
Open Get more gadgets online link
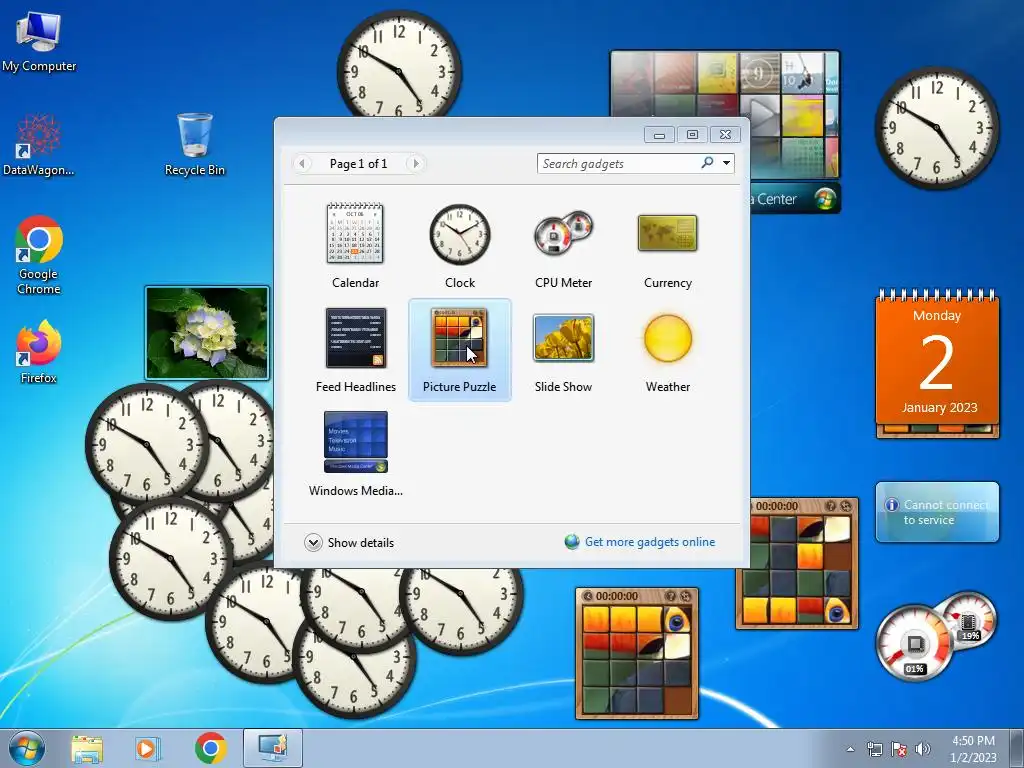[650, 542]
